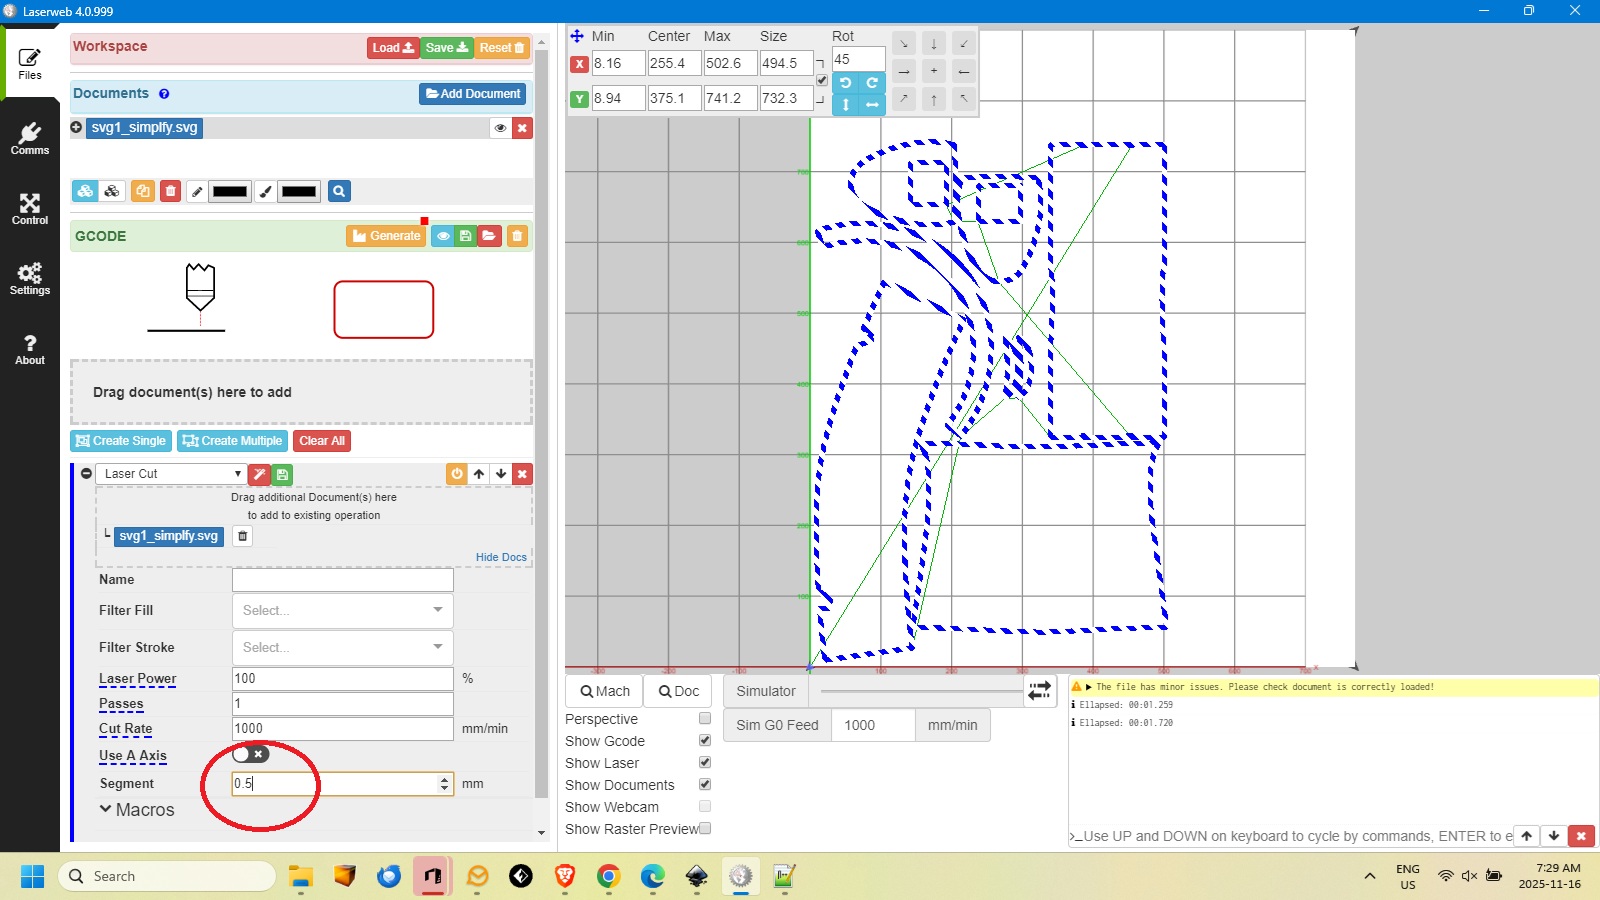The height and width of the screenshot is (900, 1600).
Task: Expand the Macros section
Action: [x=136, y=810]
